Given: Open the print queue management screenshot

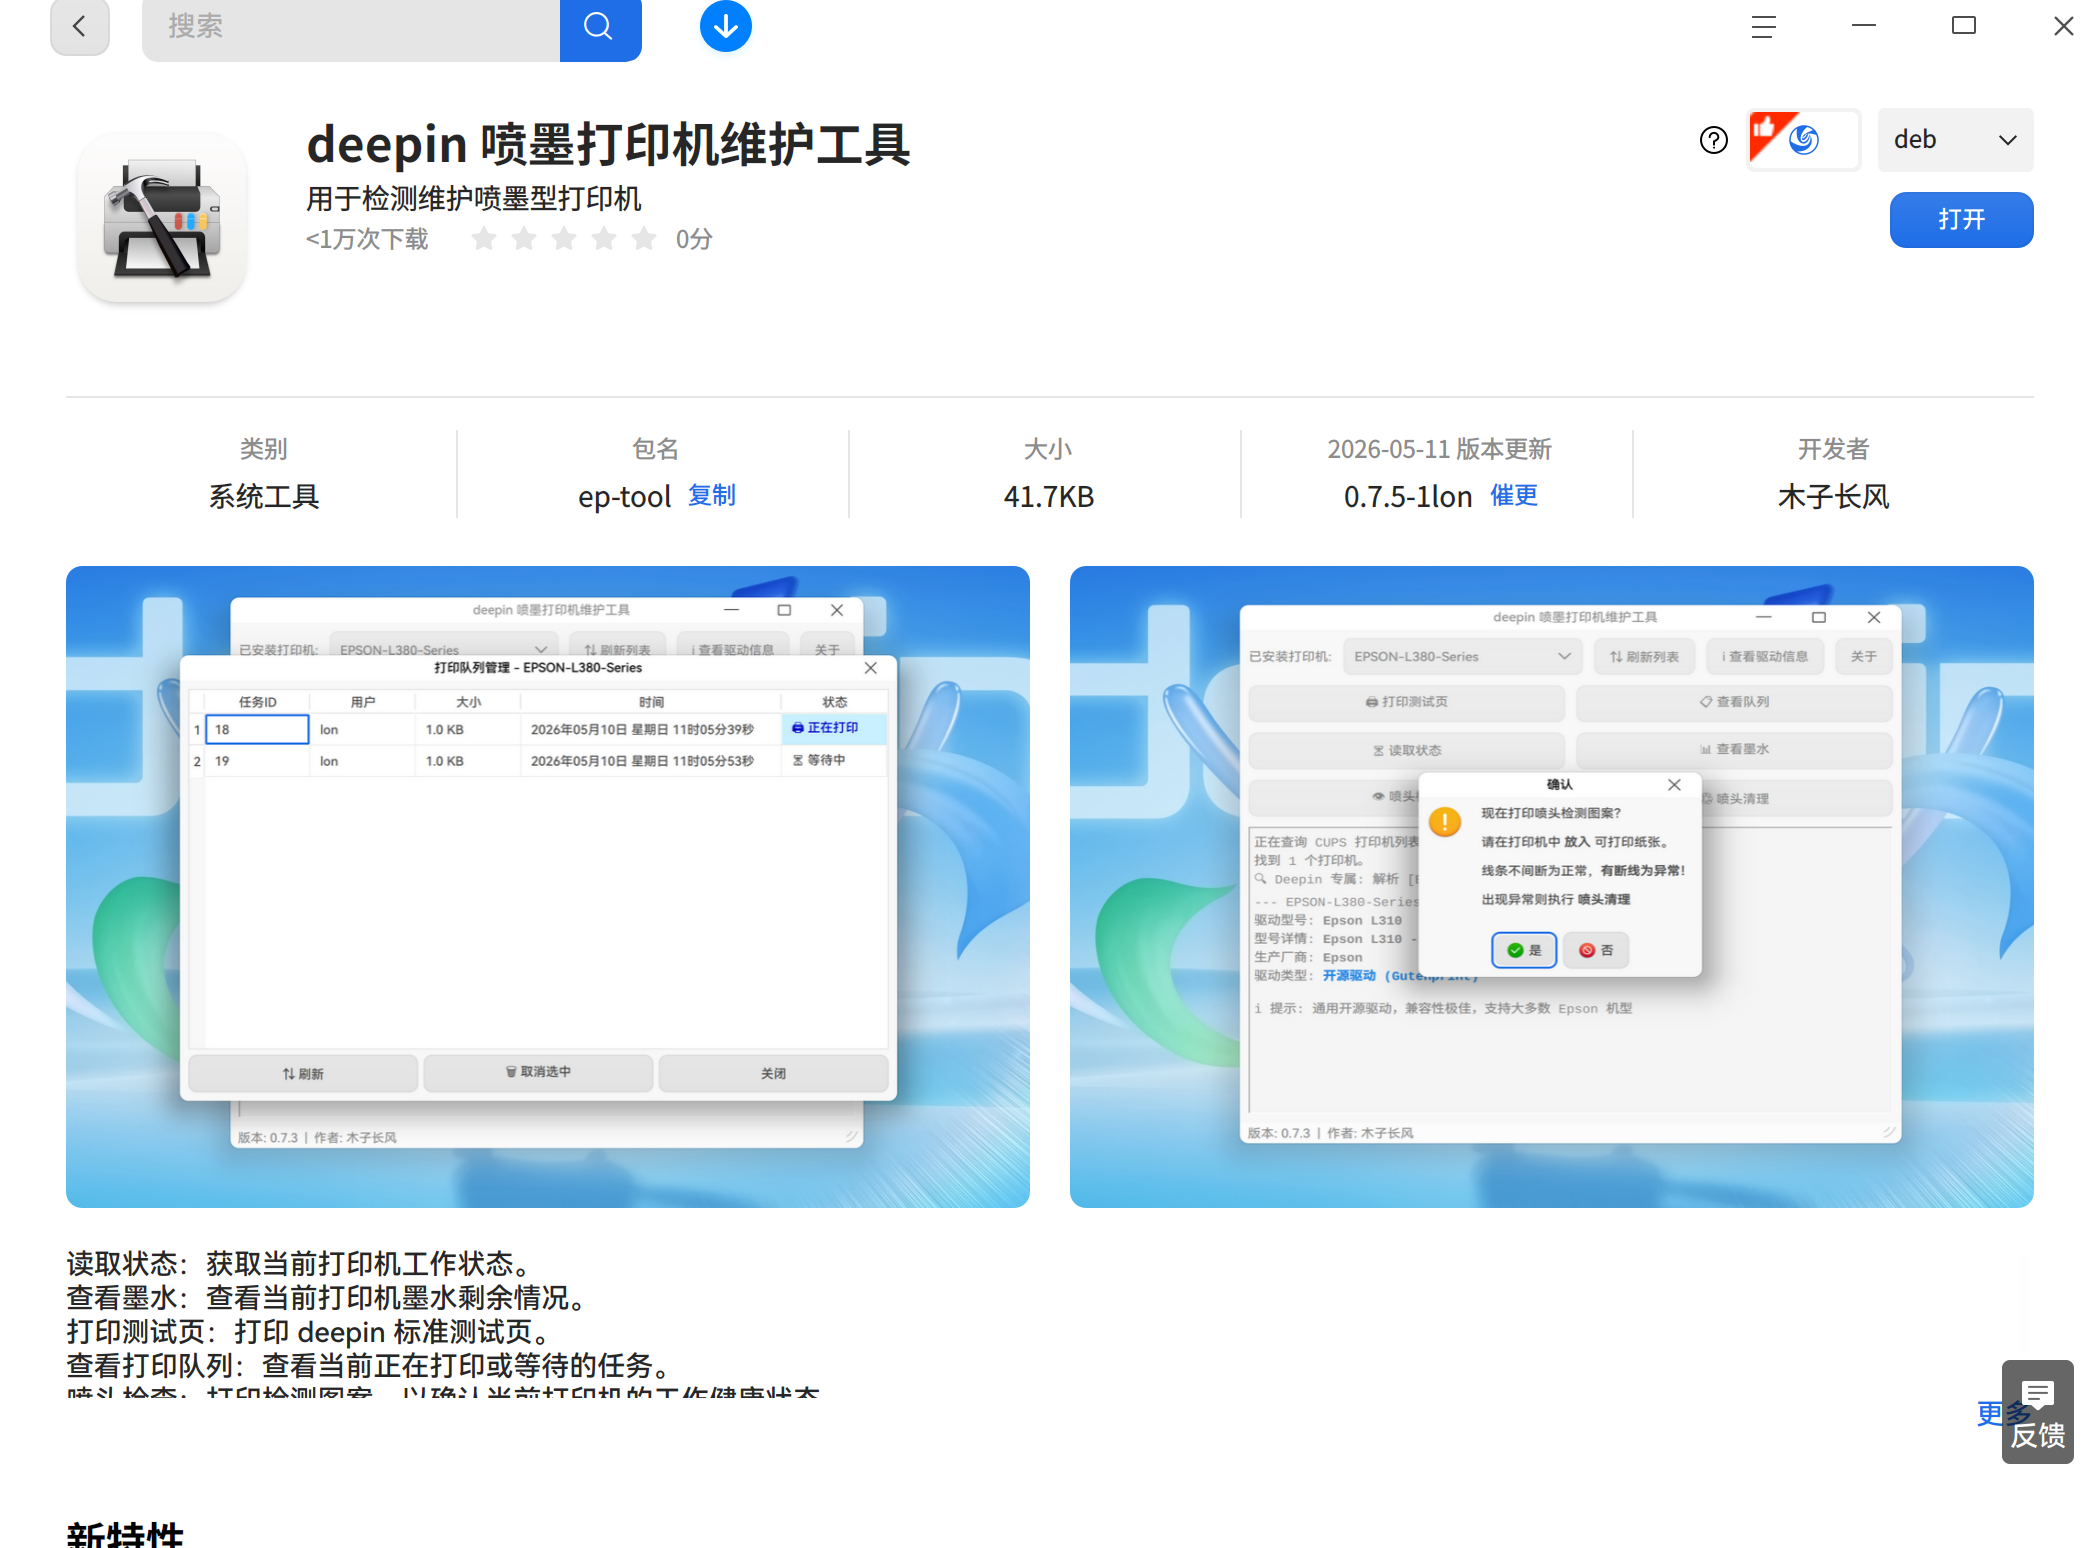Looking at the screenshot, I should 548,887.
